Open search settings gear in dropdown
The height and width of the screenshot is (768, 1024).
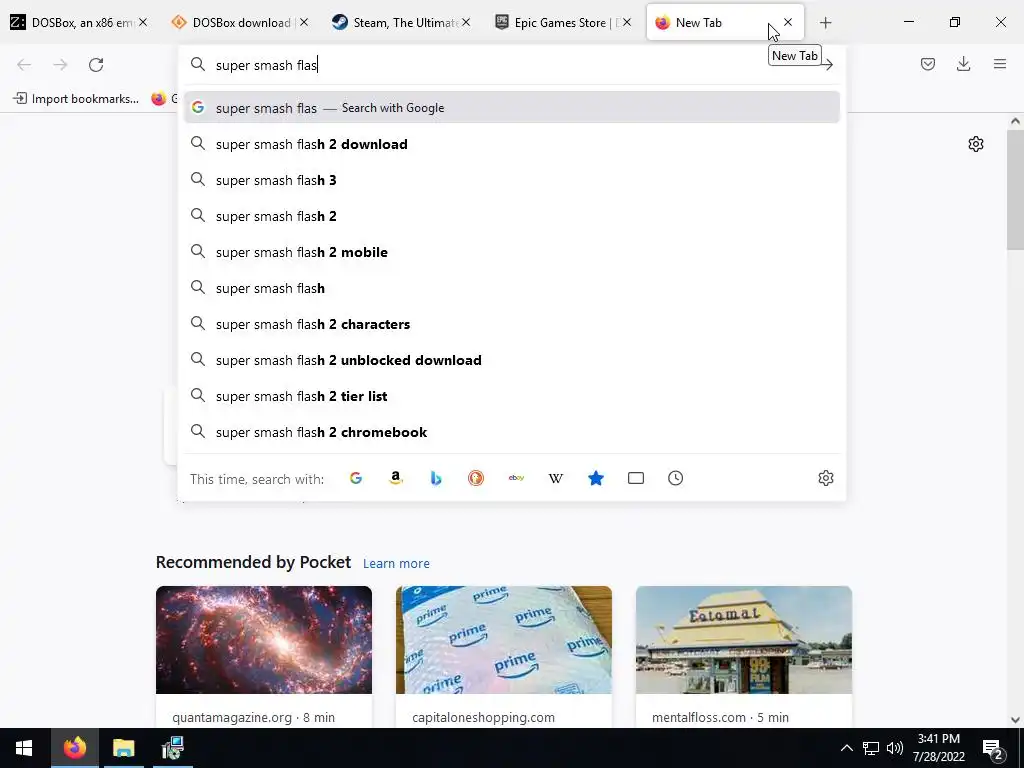click(825, 478)
